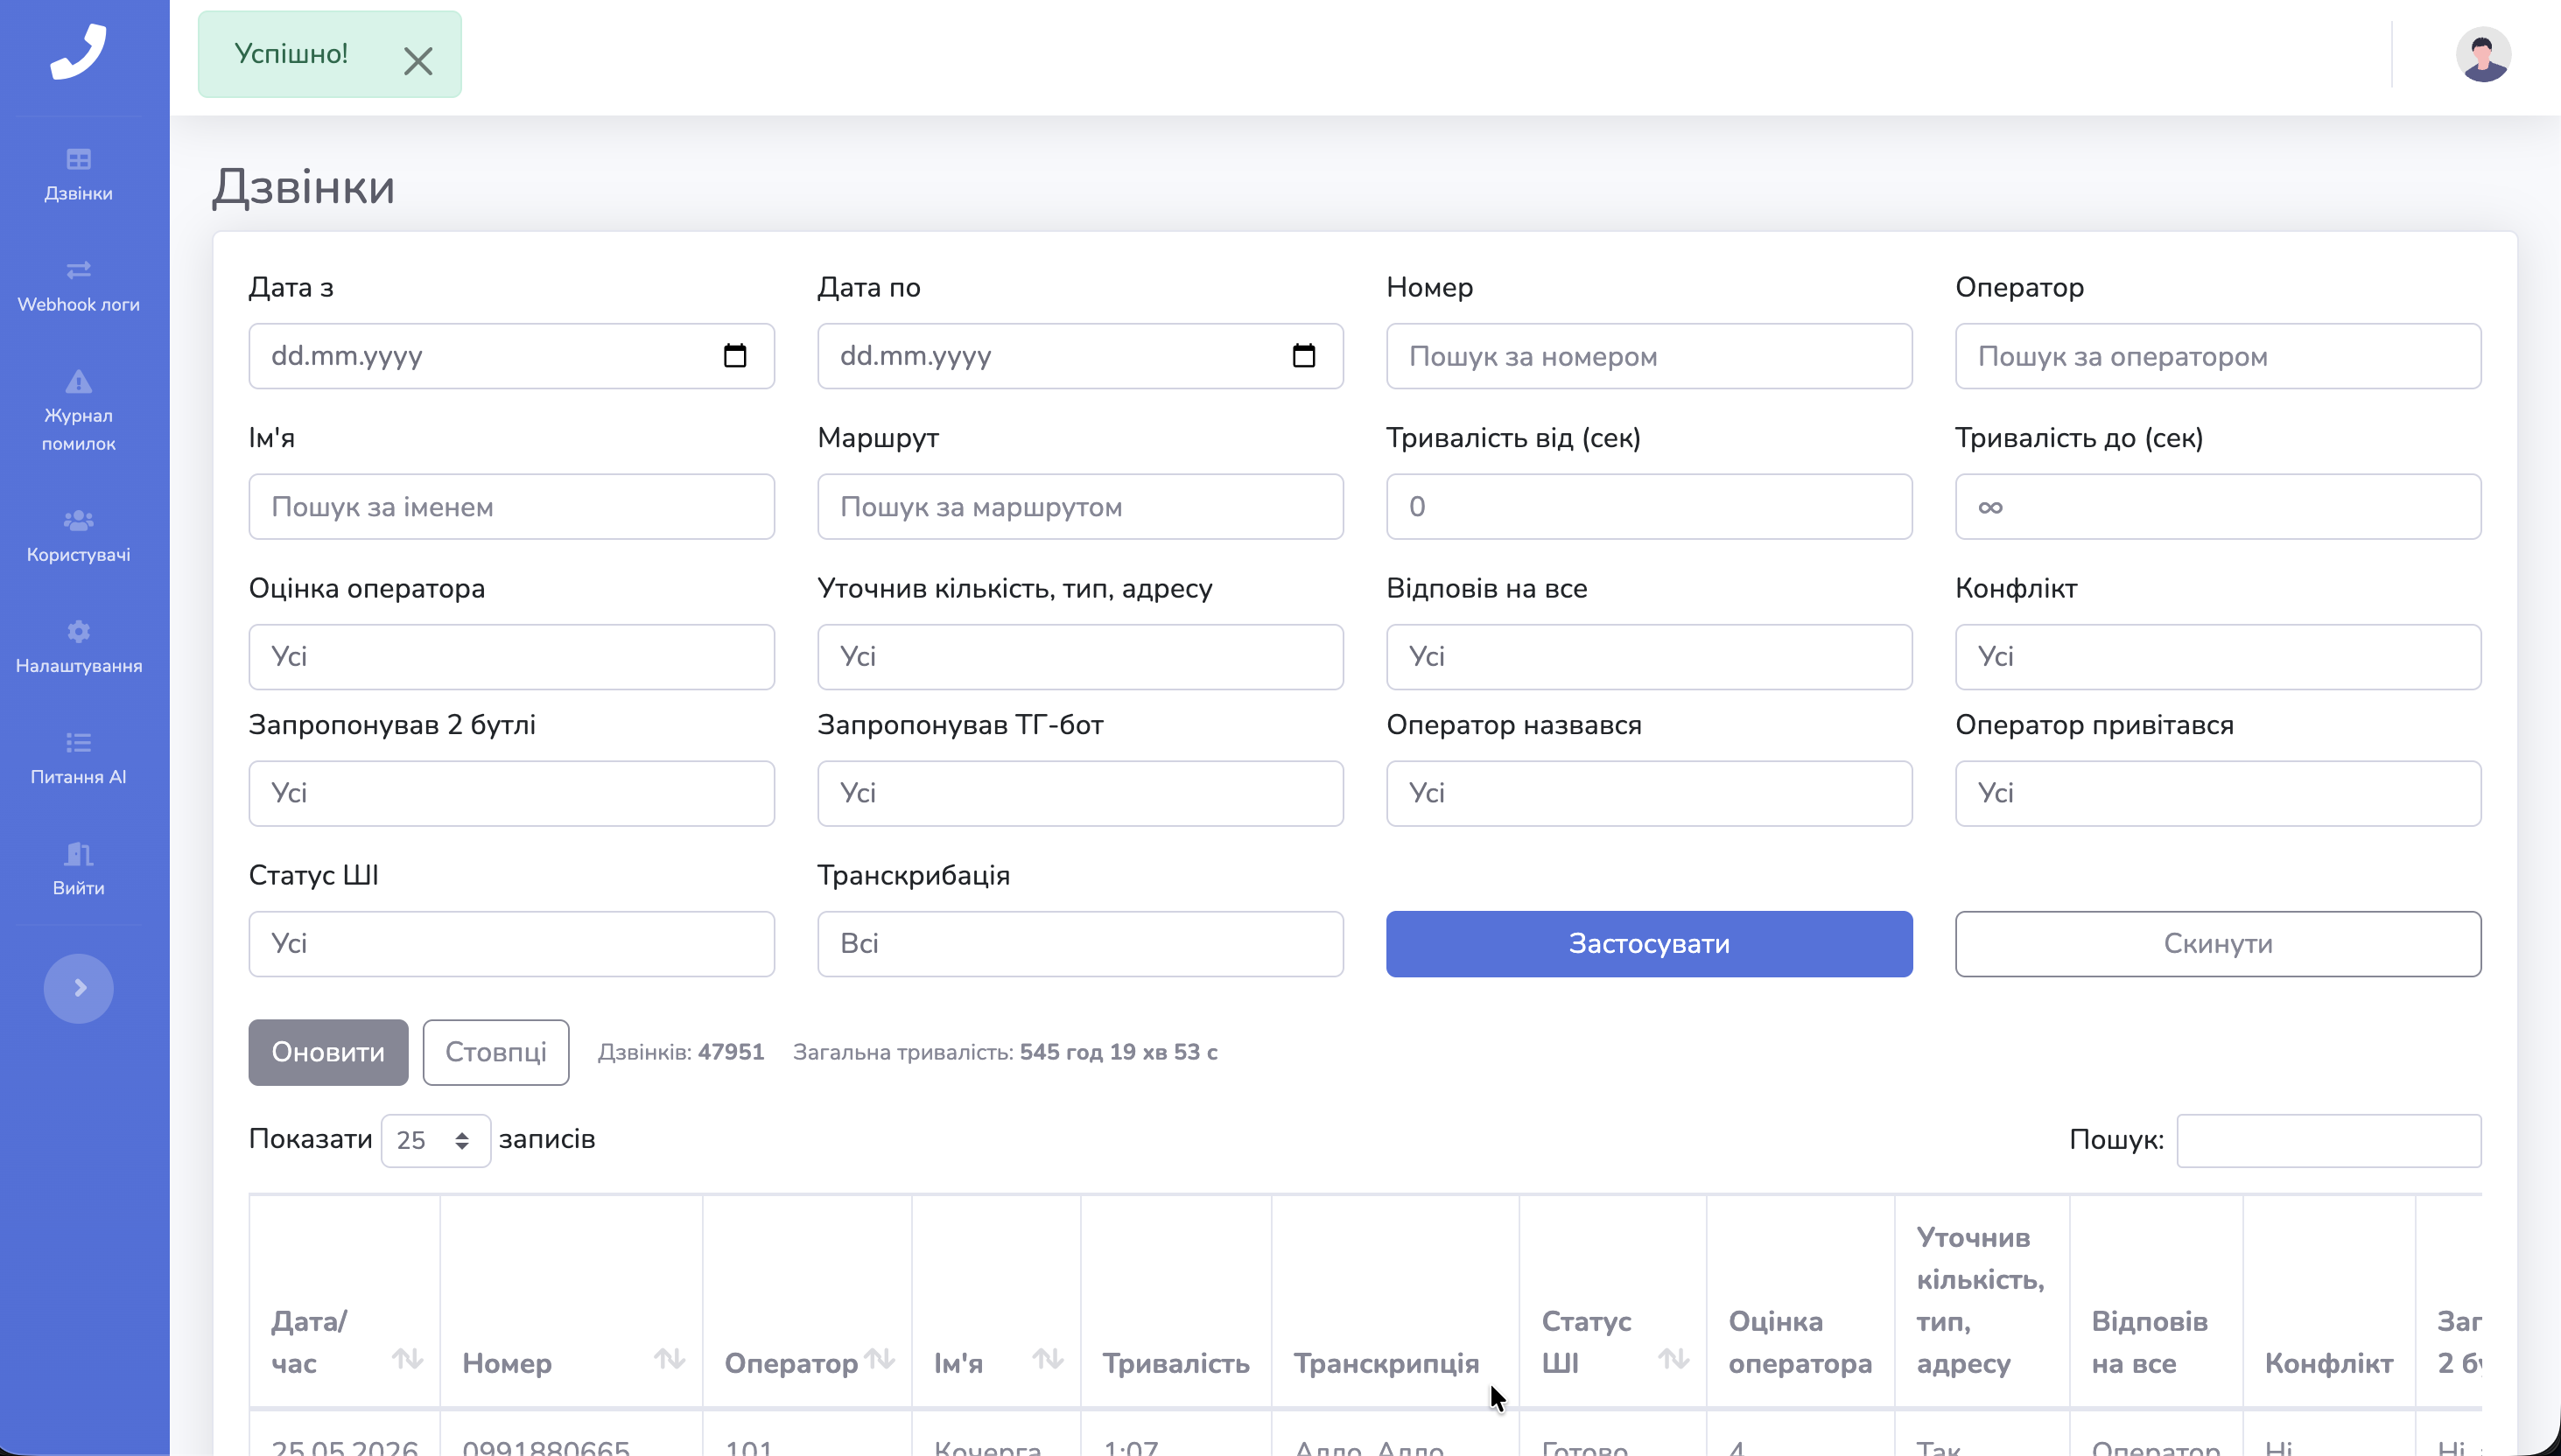The image size is (2561, 1456).
Task: Change the Показати records count selector
Action: [x=435, y=1140]
